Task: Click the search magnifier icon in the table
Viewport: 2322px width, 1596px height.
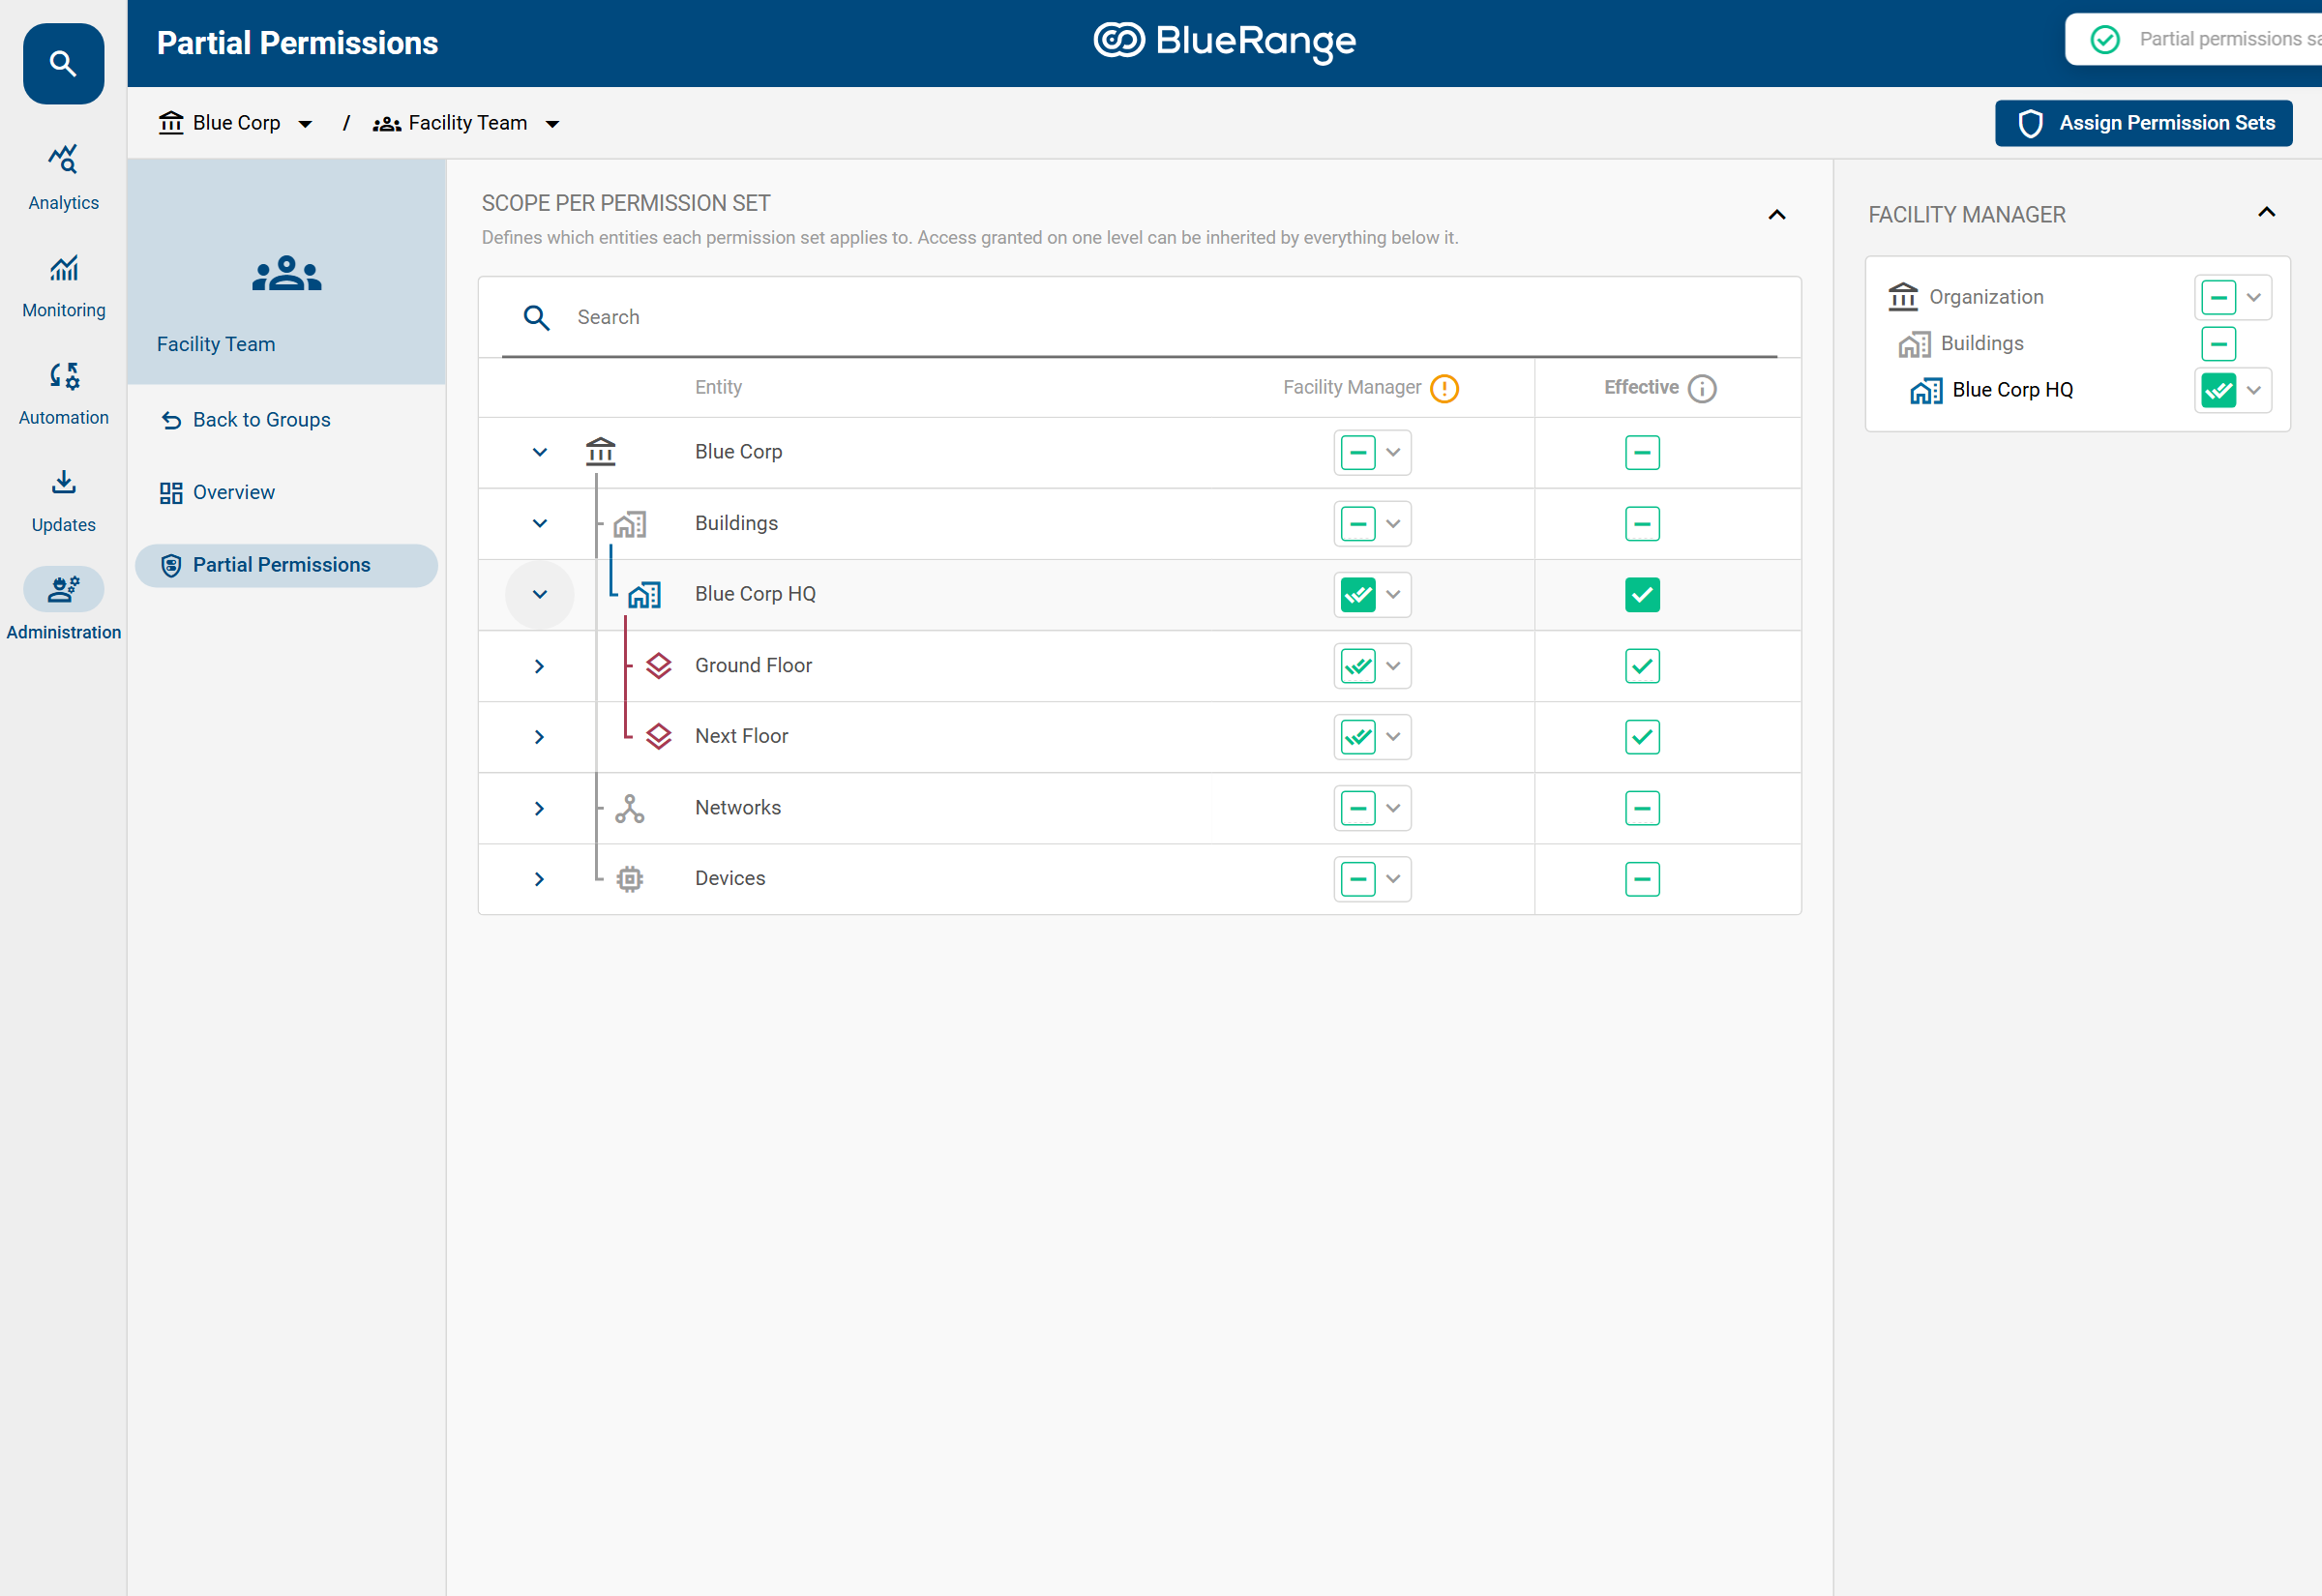Action: coord(537,318)
